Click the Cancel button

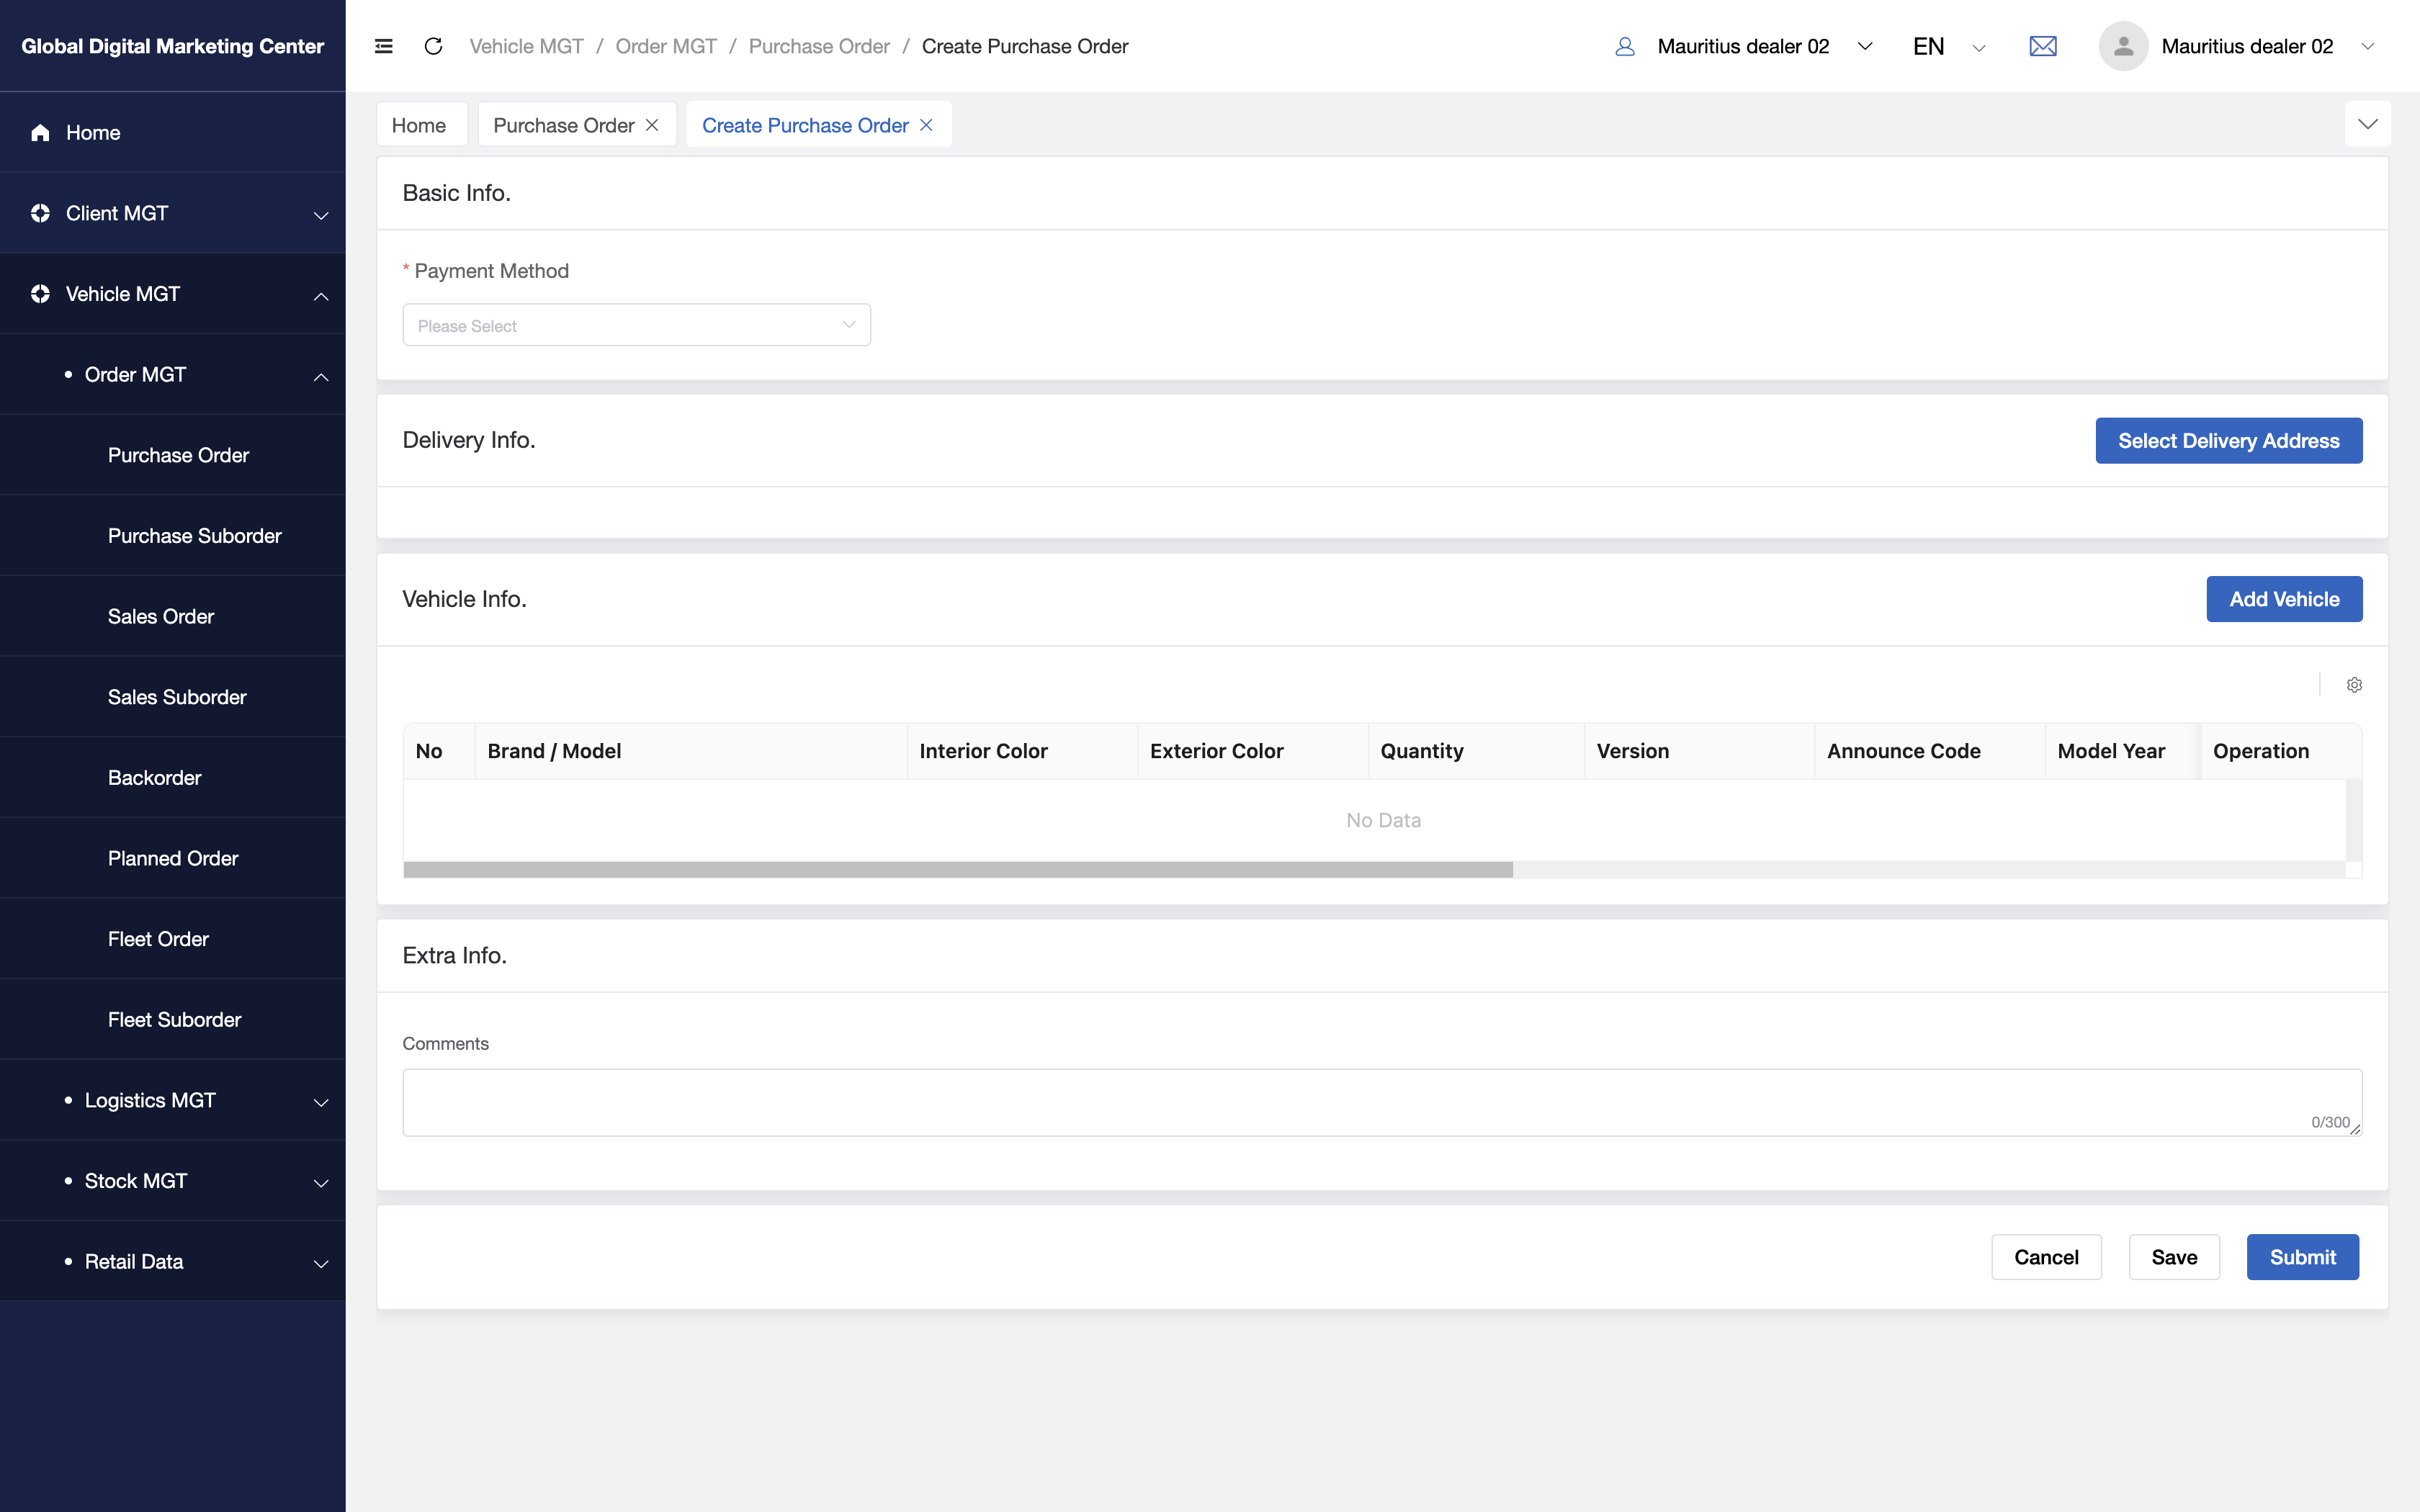[2046, 1257]
